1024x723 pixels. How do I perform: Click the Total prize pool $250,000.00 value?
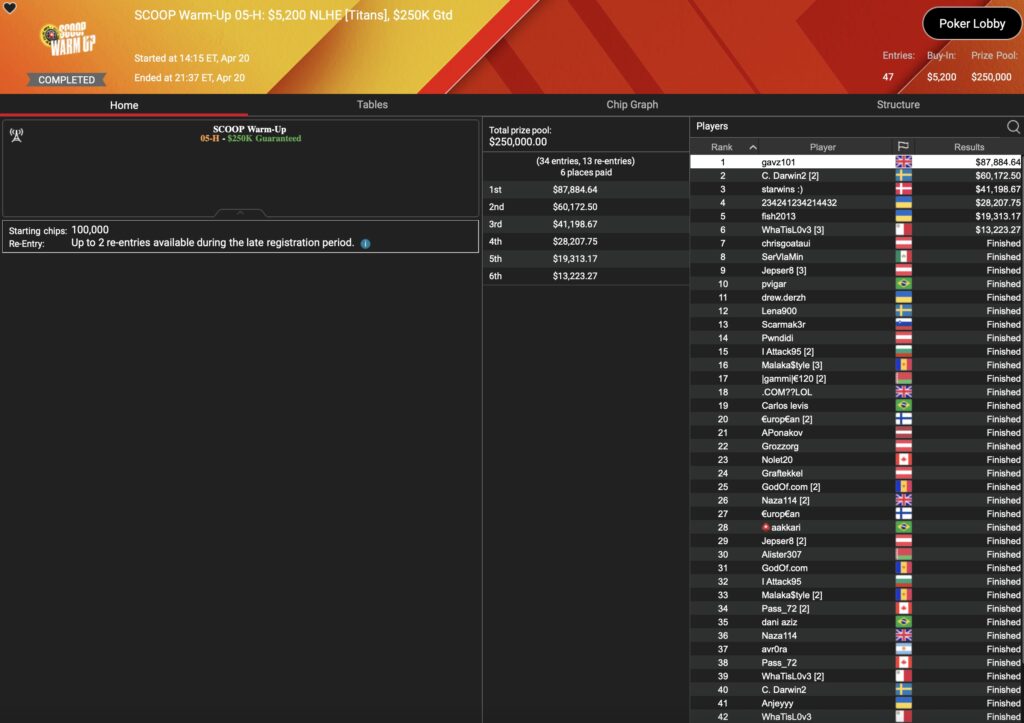click(518, 142)
